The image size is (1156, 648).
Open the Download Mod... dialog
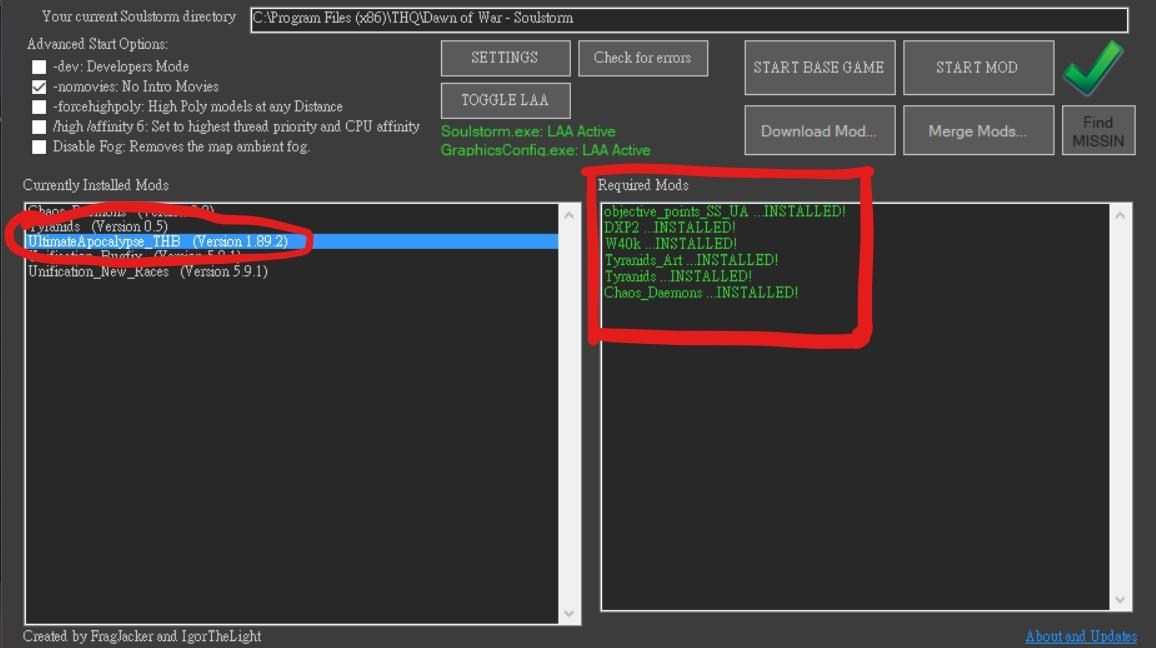coord(819,130)
